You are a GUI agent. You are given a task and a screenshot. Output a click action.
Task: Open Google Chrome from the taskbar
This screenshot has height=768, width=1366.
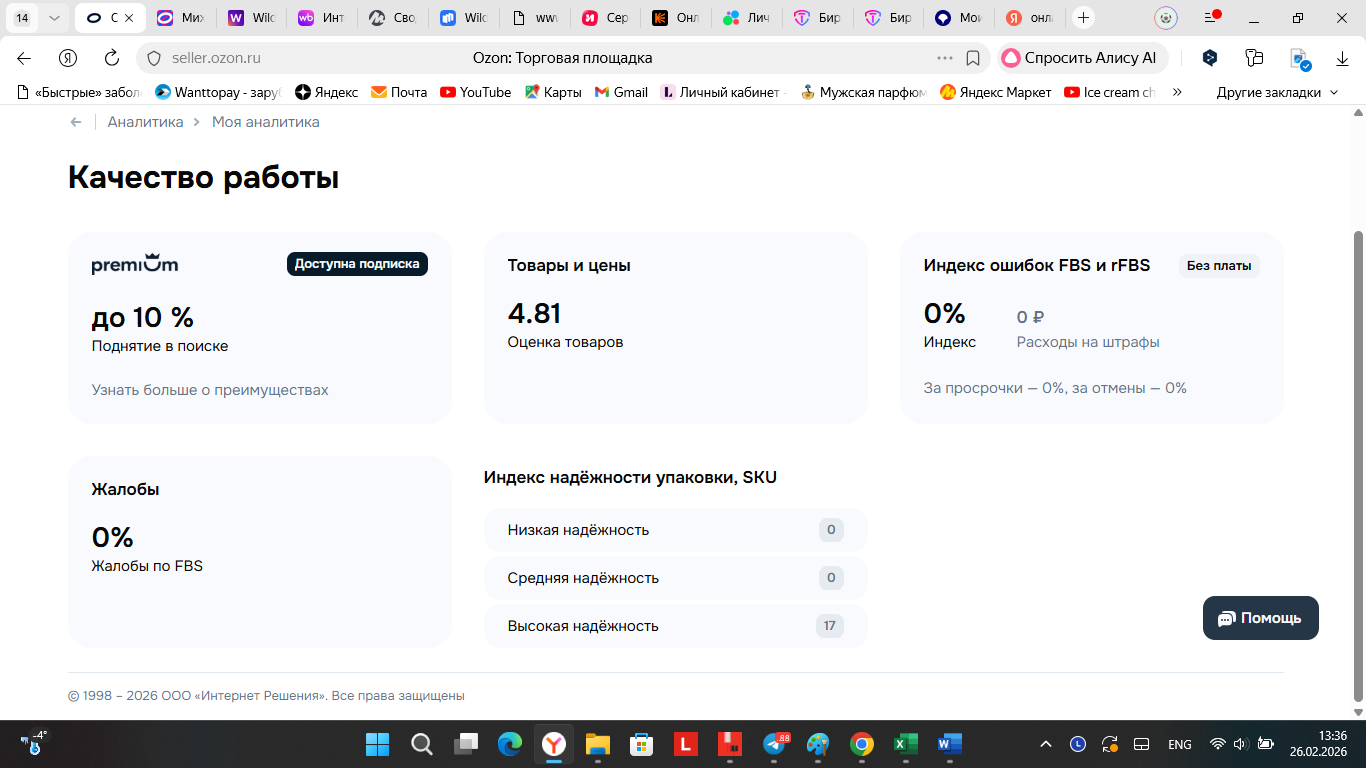(x=862, y=744)
